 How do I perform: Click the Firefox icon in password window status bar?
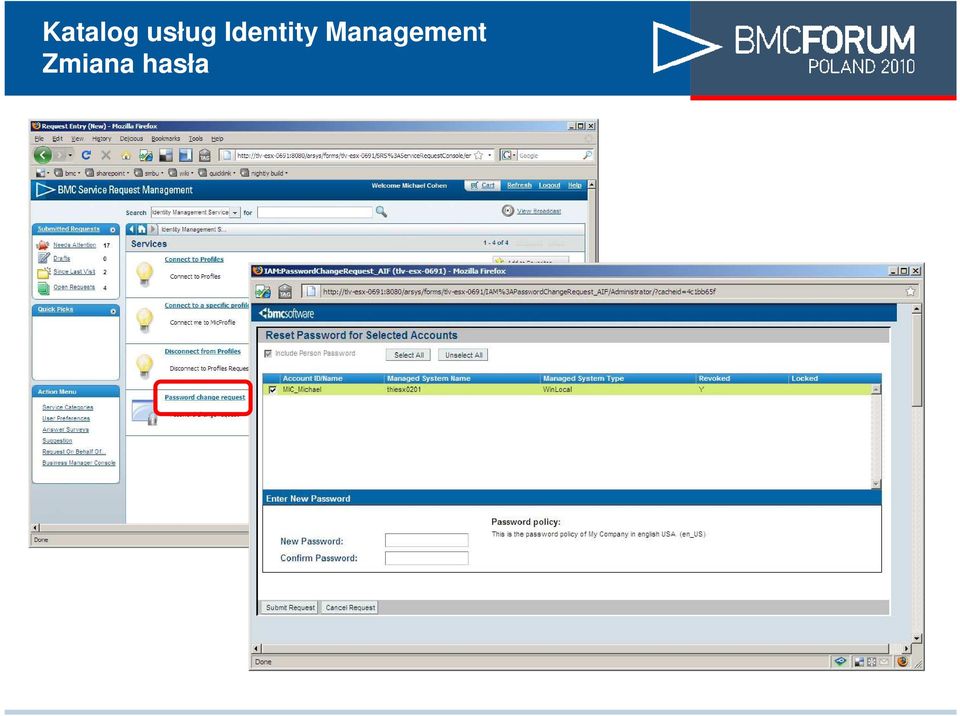coord(902,661)
